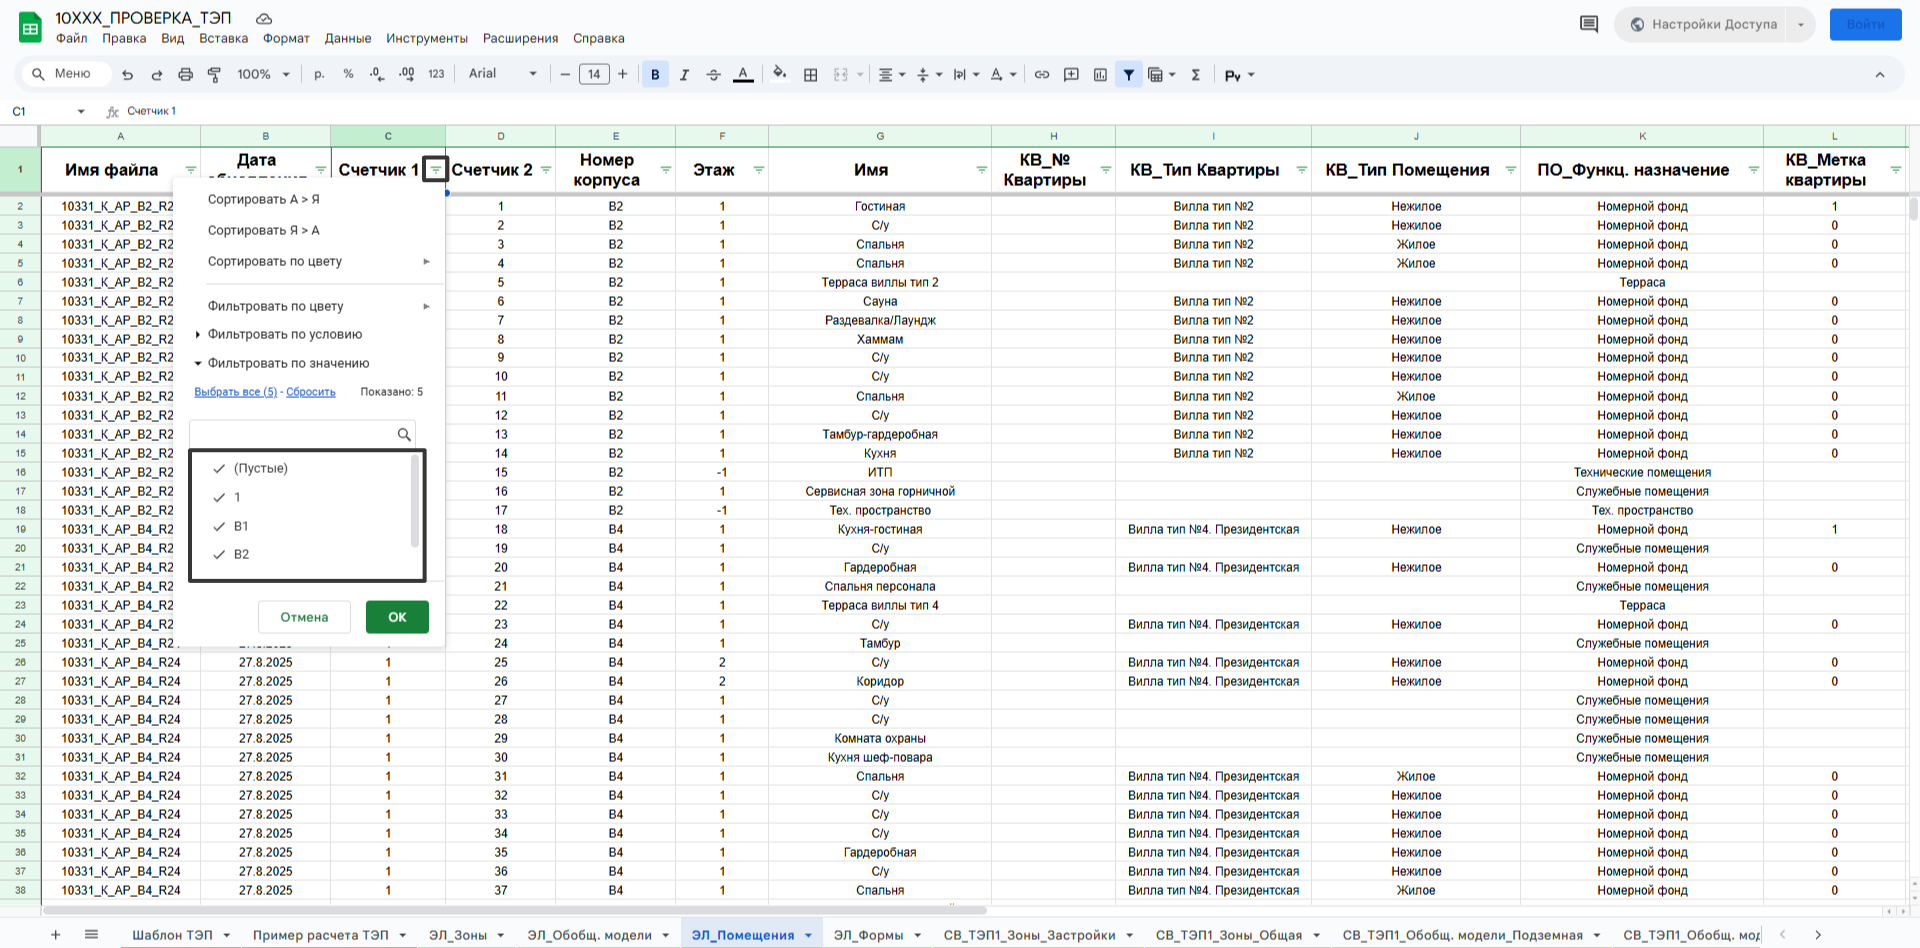
Task: Apply strikethrough formatting
Action: click(713, 75)
